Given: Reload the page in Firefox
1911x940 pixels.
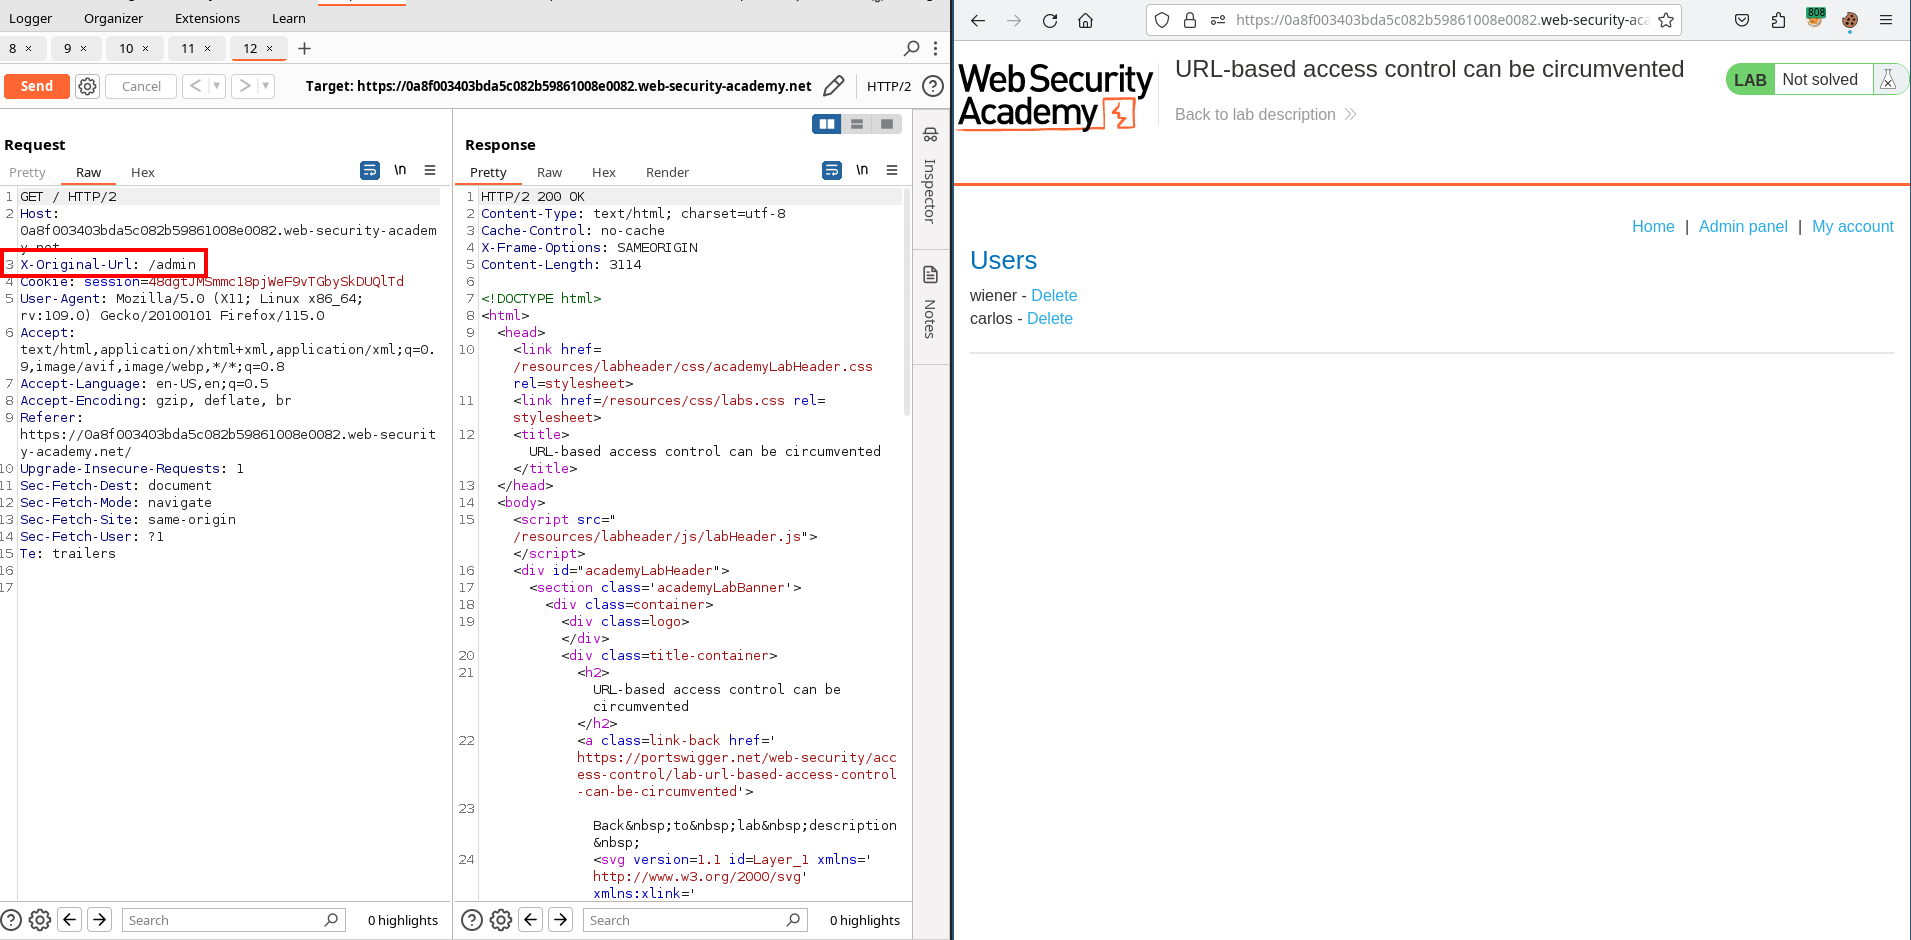Looking at the screenshot, I should coord(1050,20).
